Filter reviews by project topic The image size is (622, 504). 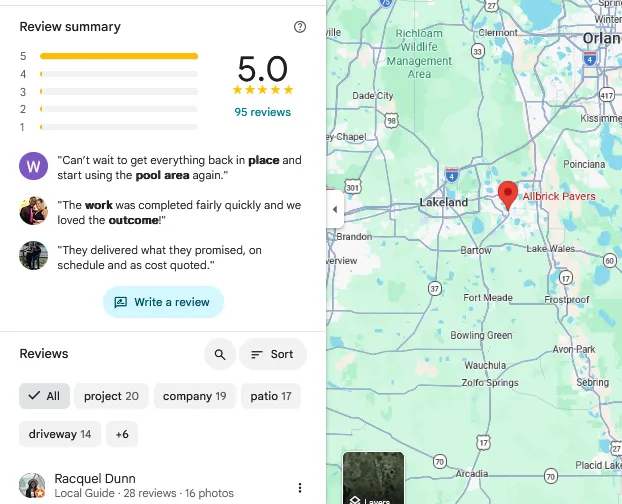tap(111, 396)
